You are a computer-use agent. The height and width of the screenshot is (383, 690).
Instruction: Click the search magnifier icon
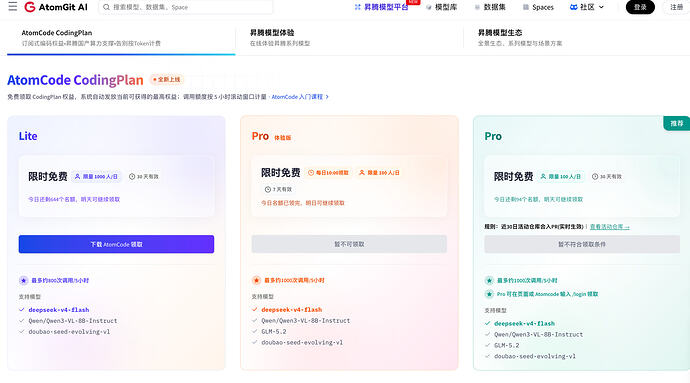106,7
